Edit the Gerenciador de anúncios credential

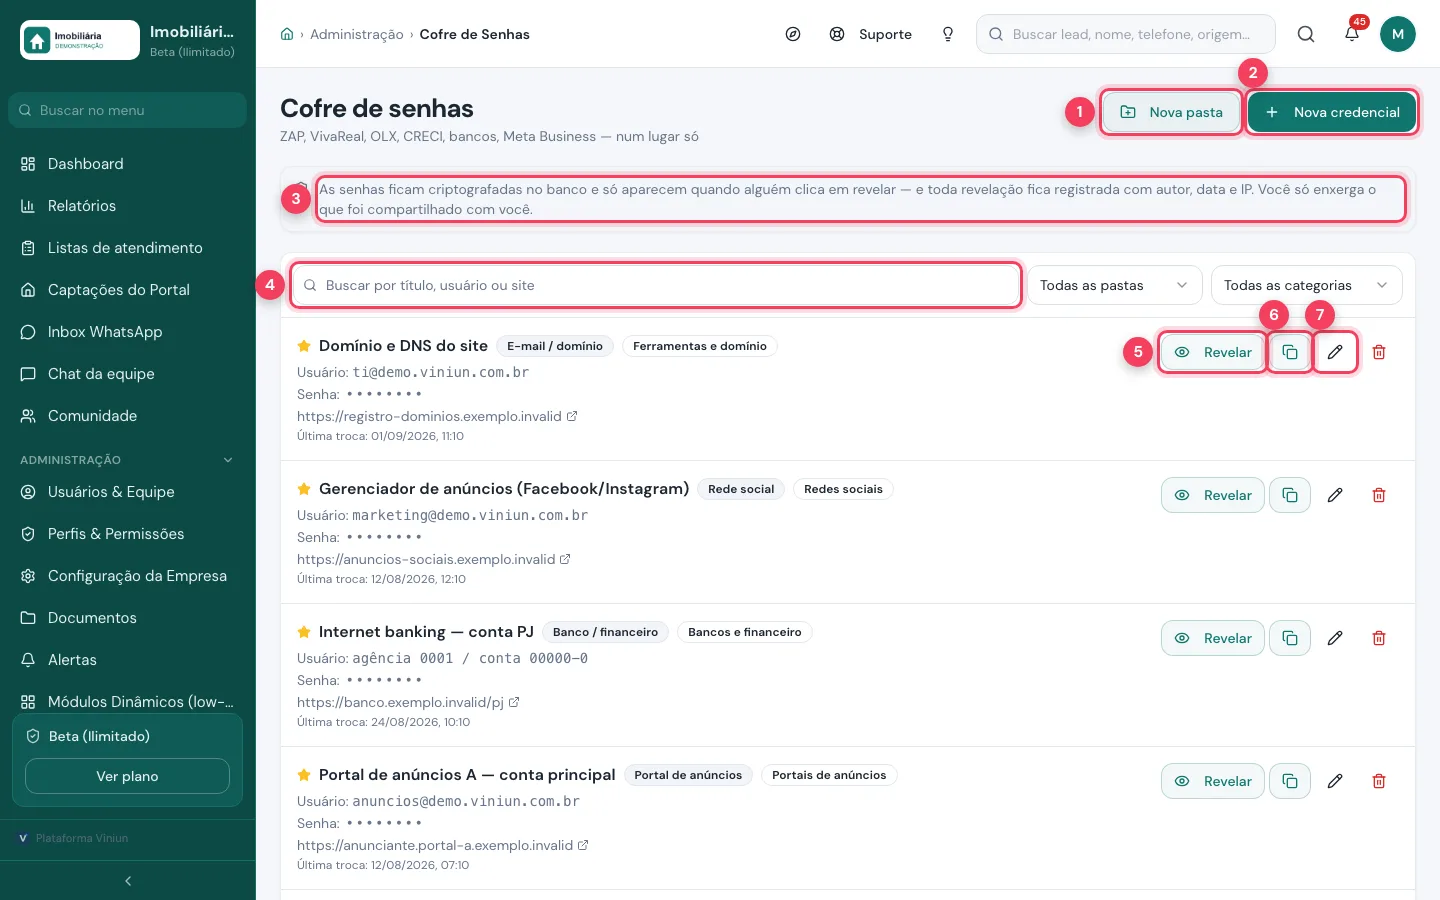1335,495
